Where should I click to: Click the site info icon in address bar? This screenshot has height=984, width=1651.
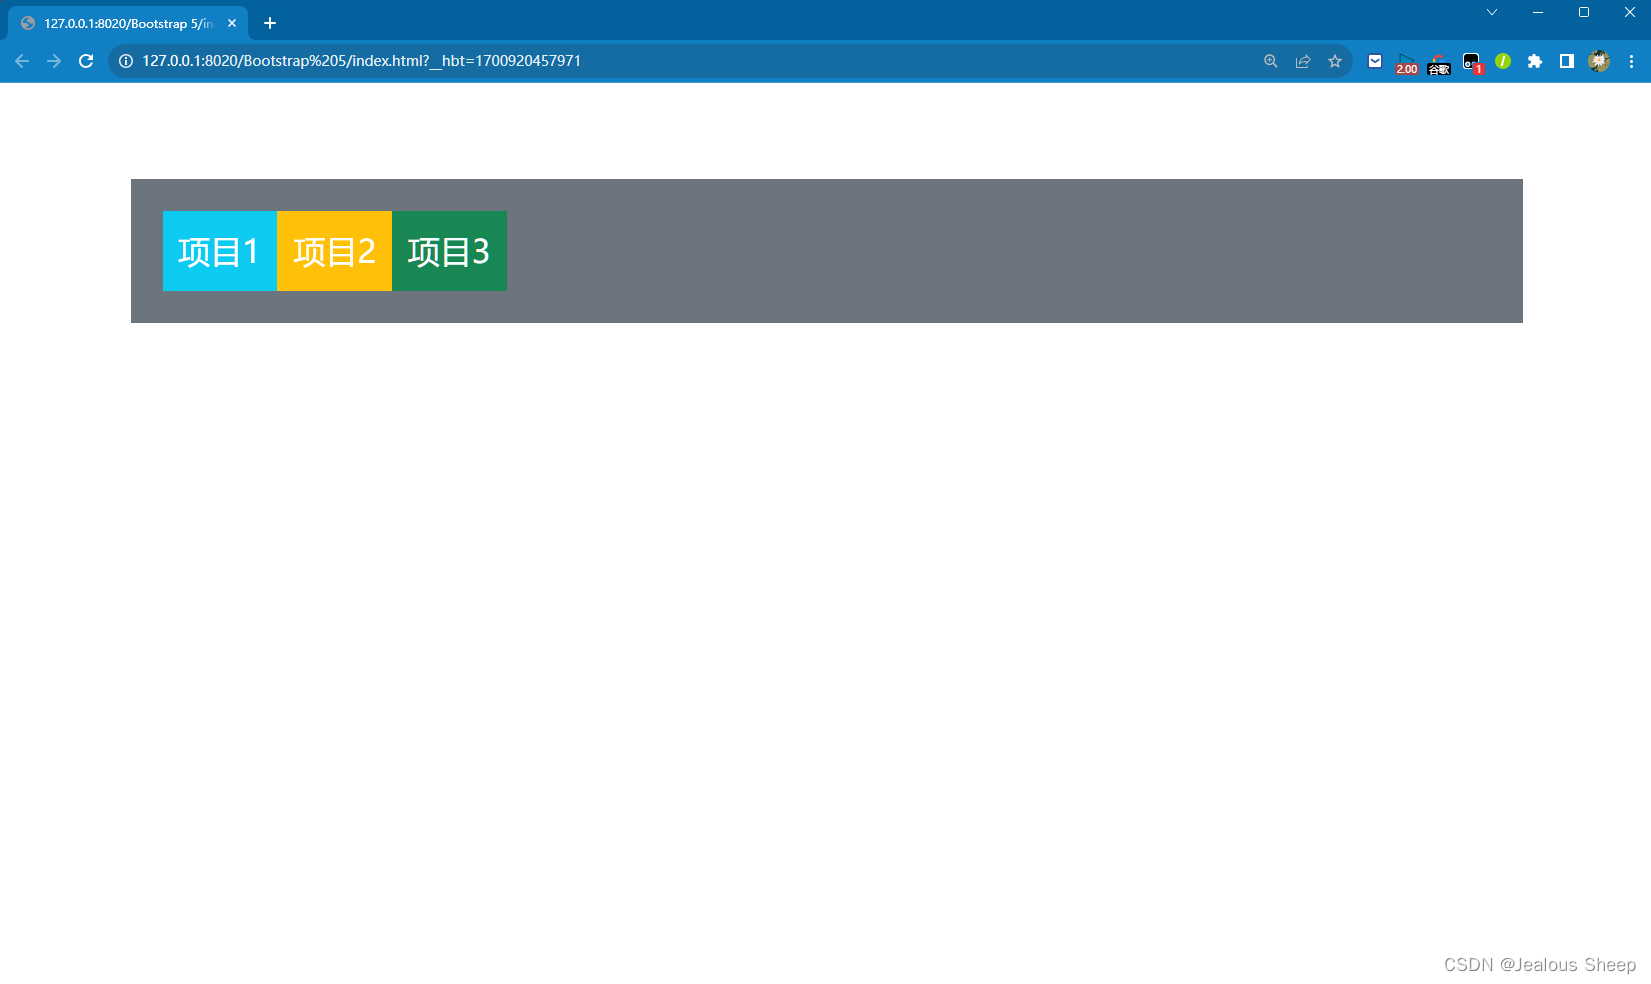coord(125,61)
